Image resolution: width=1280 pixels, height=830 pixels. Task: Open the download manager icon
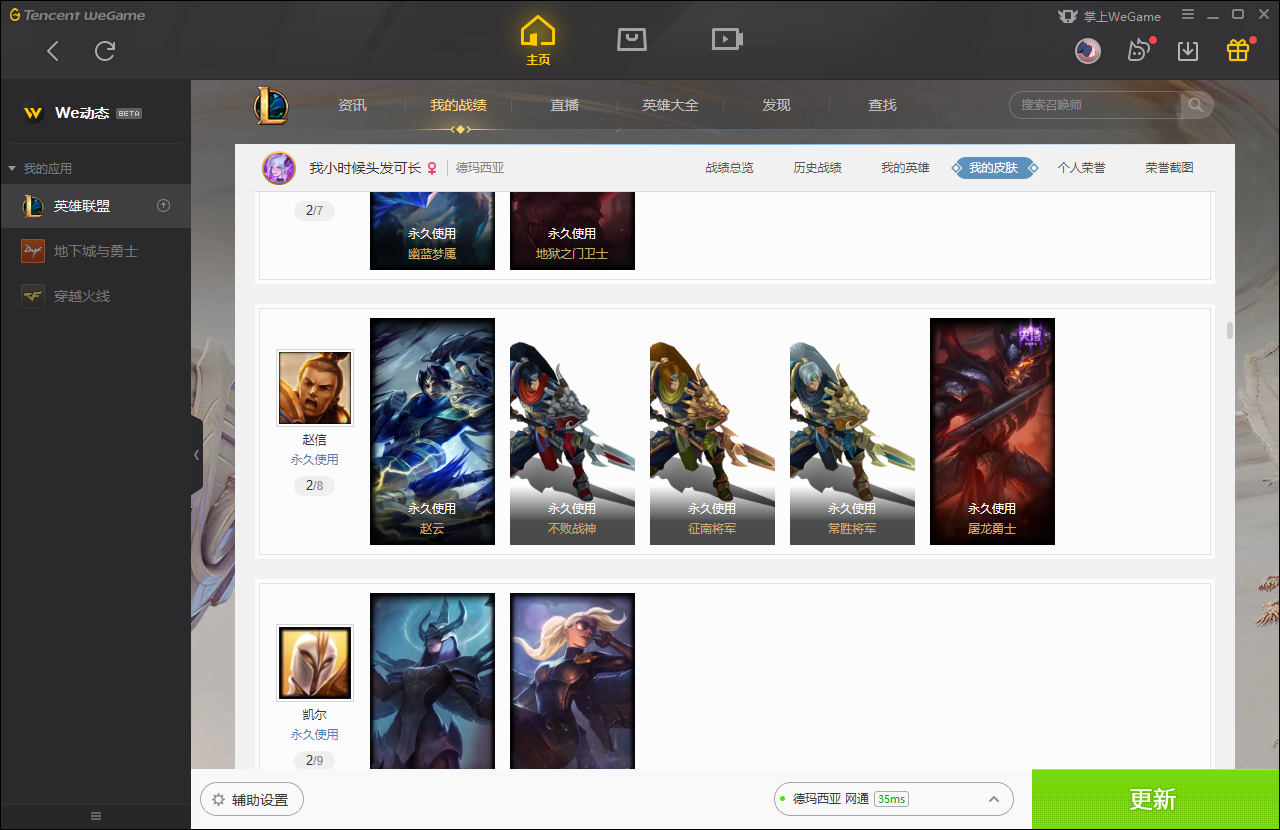click(1188, 51)
